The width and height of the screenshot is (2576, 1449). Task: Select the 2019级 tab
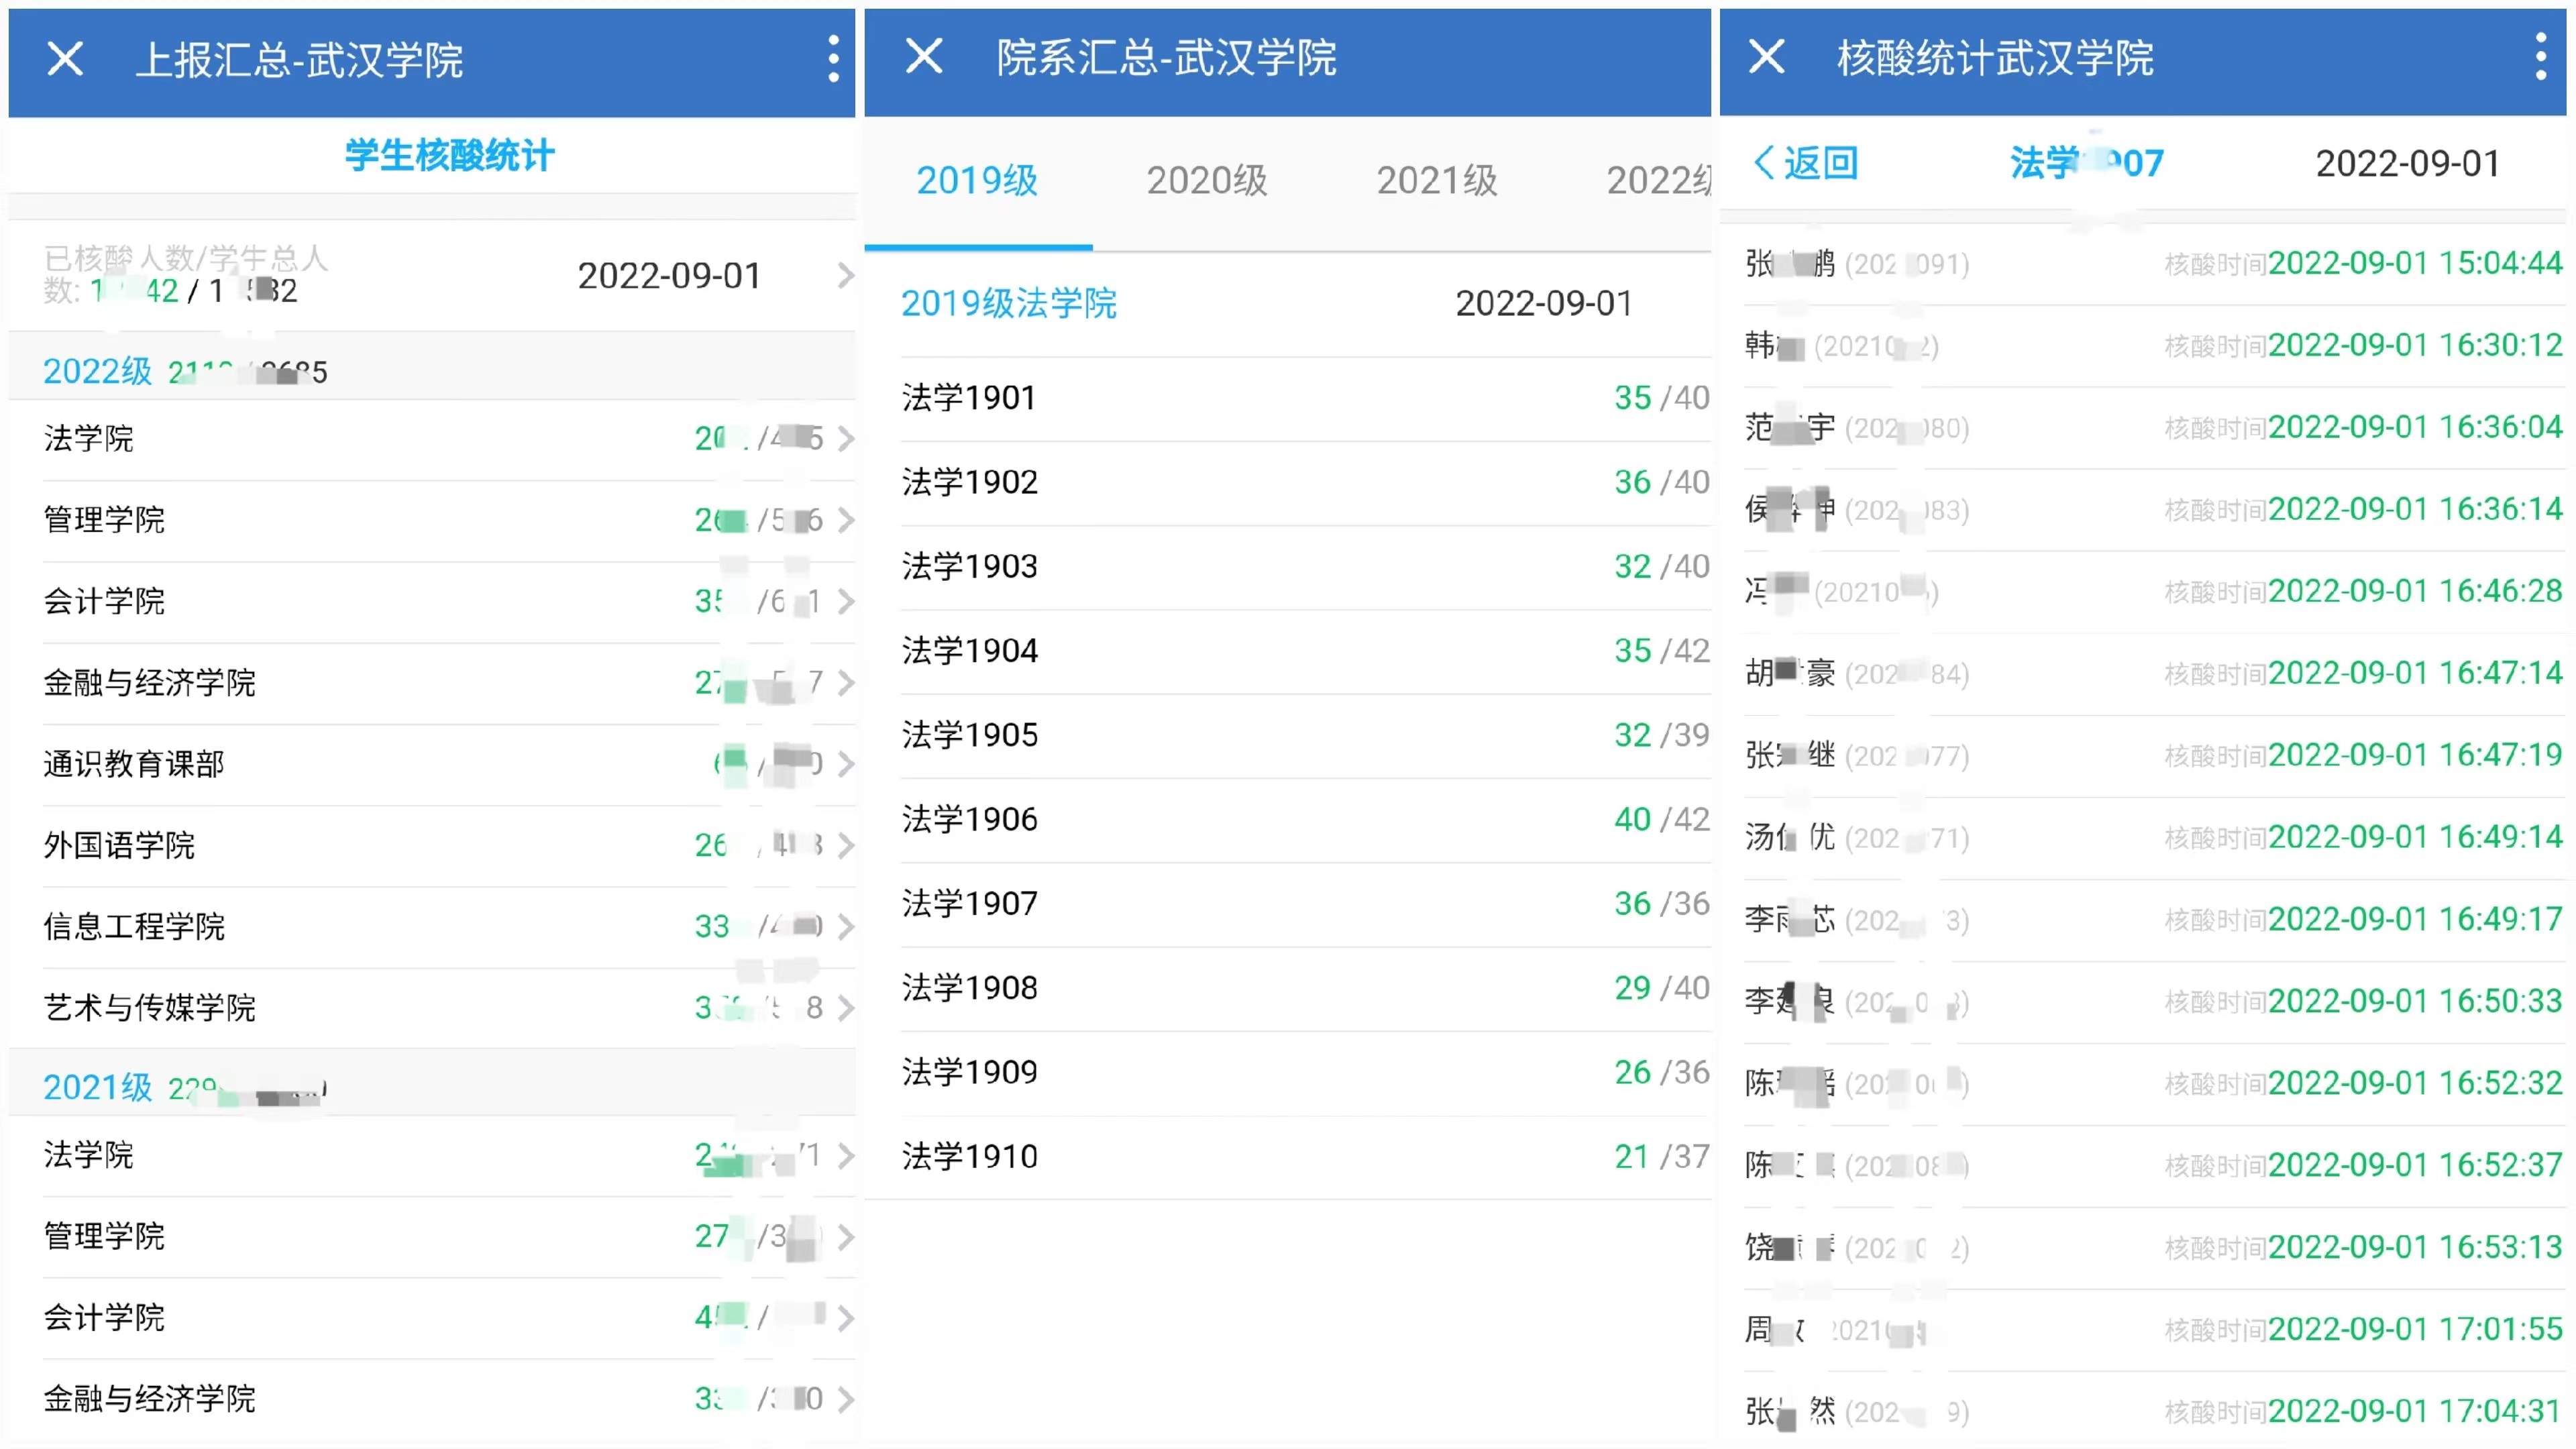click(977, 181)
